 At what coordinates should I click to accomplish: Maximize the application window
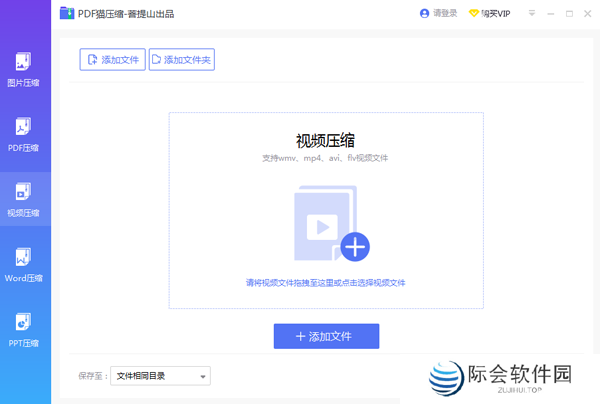[569, 14]
